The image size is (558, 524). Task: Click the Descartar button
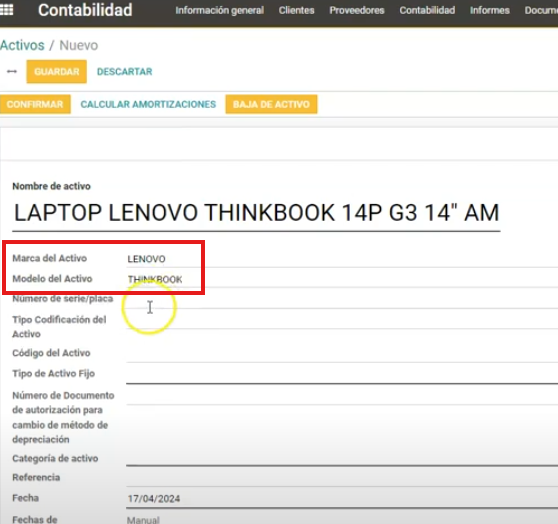point(125,72)
